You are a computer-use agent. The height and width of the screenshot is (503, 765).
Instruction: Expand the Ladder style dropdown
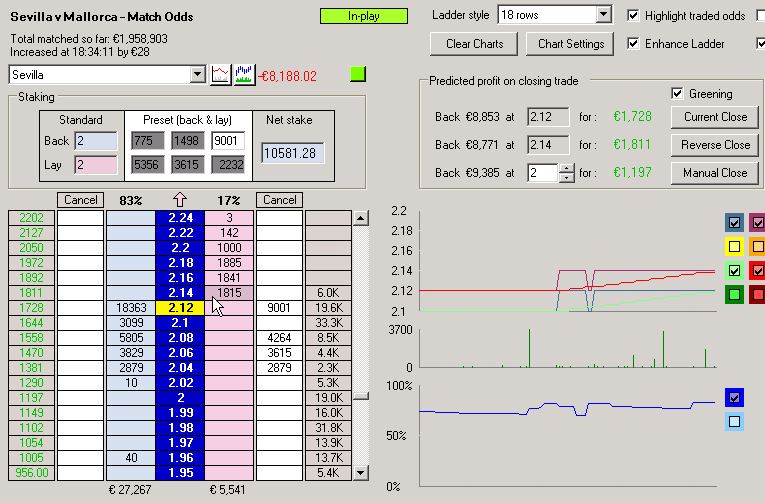coord(602,15)
